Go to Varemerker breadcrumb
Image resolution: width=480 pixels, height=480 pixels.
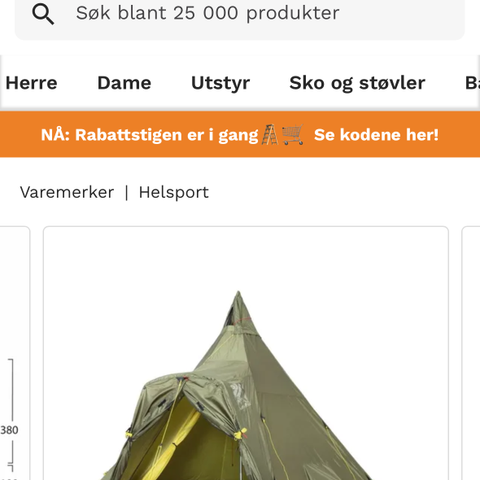pyautogui.click(x=67, y=192)
